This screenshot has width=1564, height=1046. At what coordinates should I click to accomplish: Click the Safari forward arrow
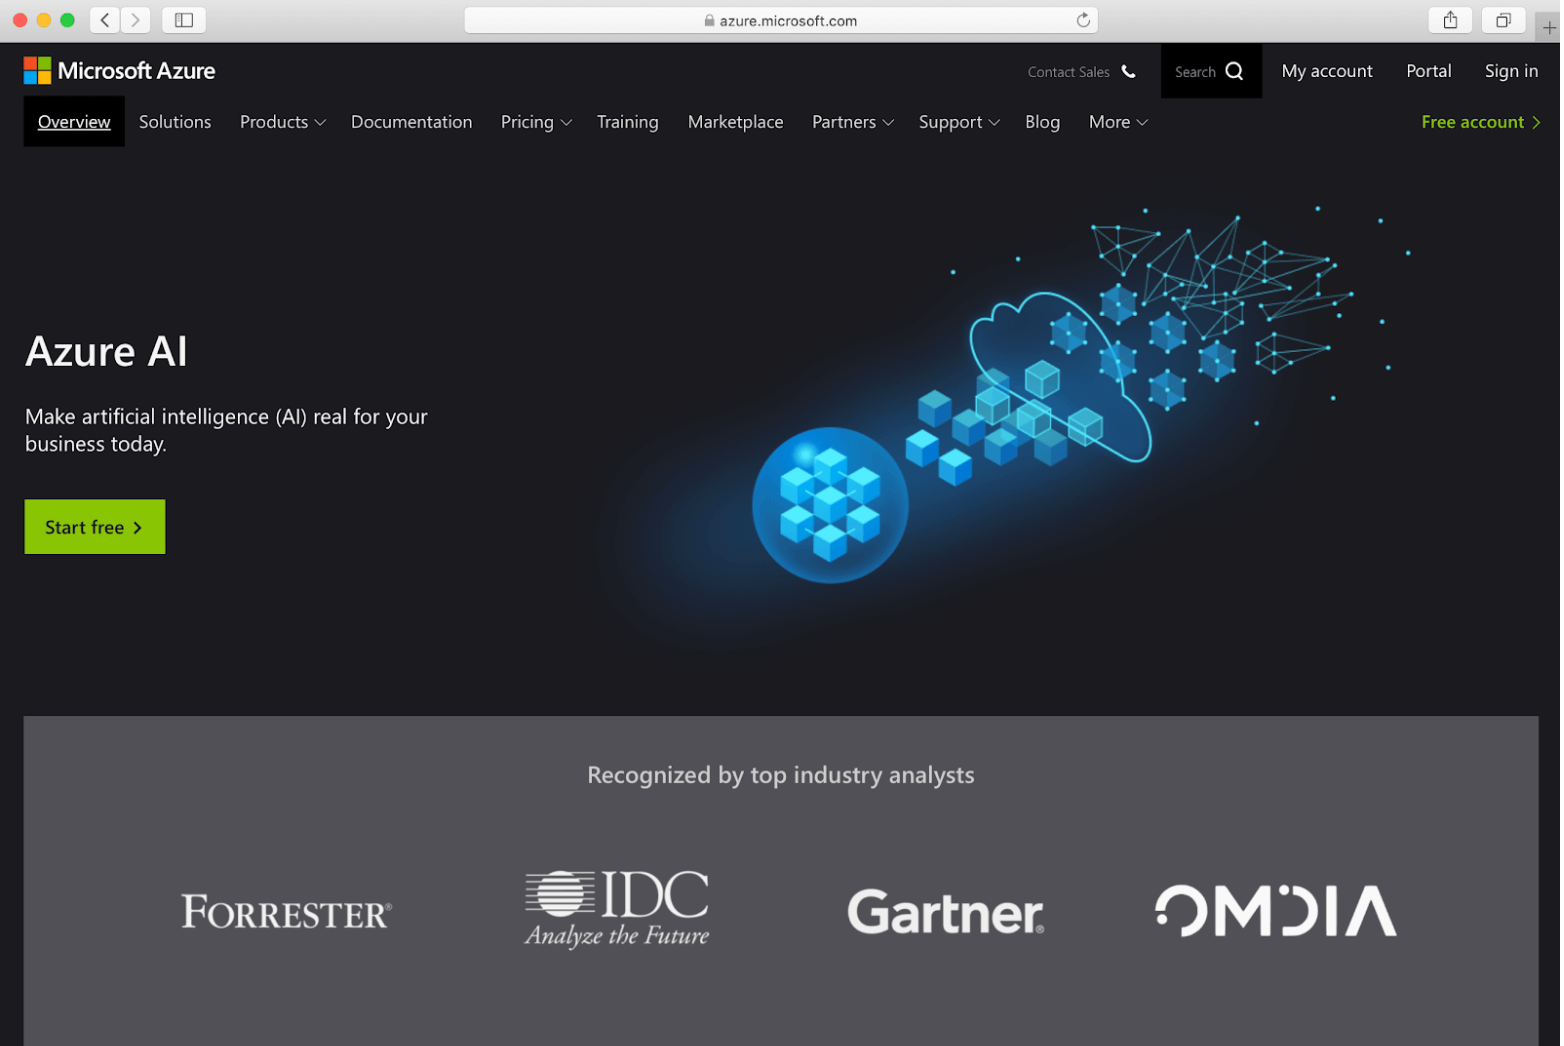136,20
